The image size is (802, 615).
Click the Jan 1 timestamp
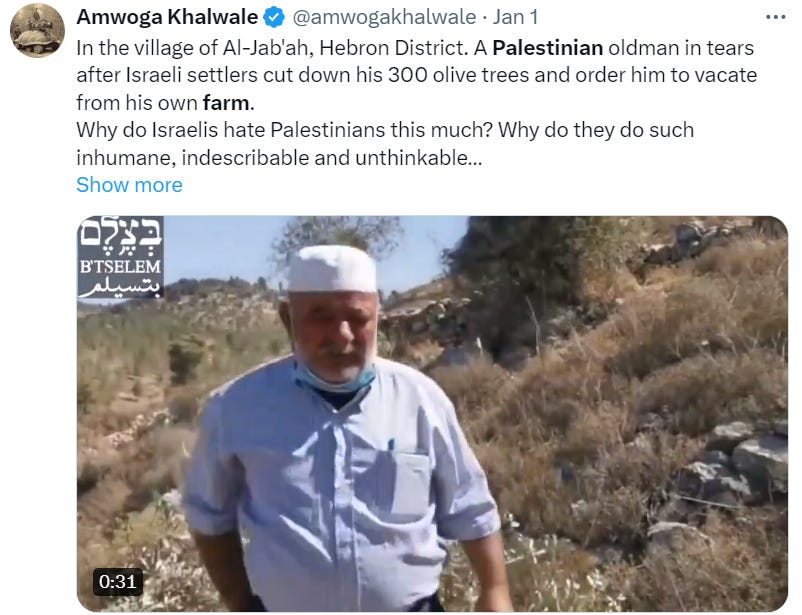(x=515, y=17)
